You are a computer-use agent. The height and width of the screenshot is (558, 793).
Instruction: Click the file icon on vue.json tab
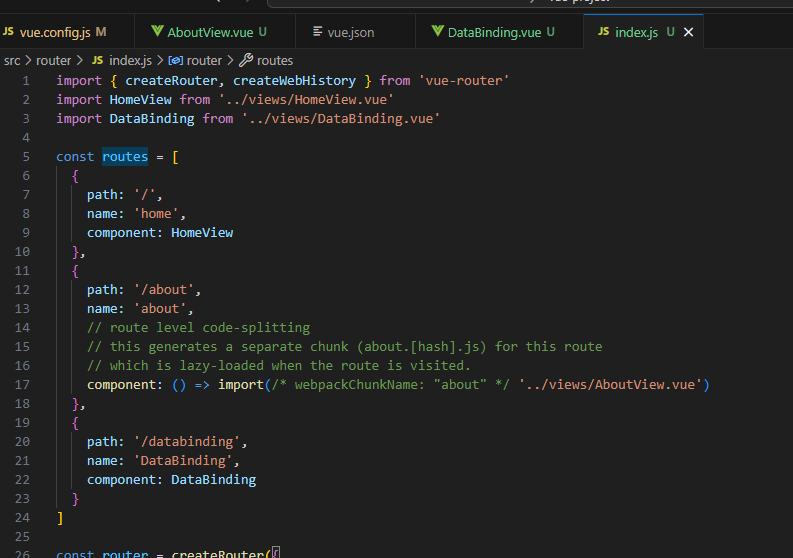tap(318, 32)
